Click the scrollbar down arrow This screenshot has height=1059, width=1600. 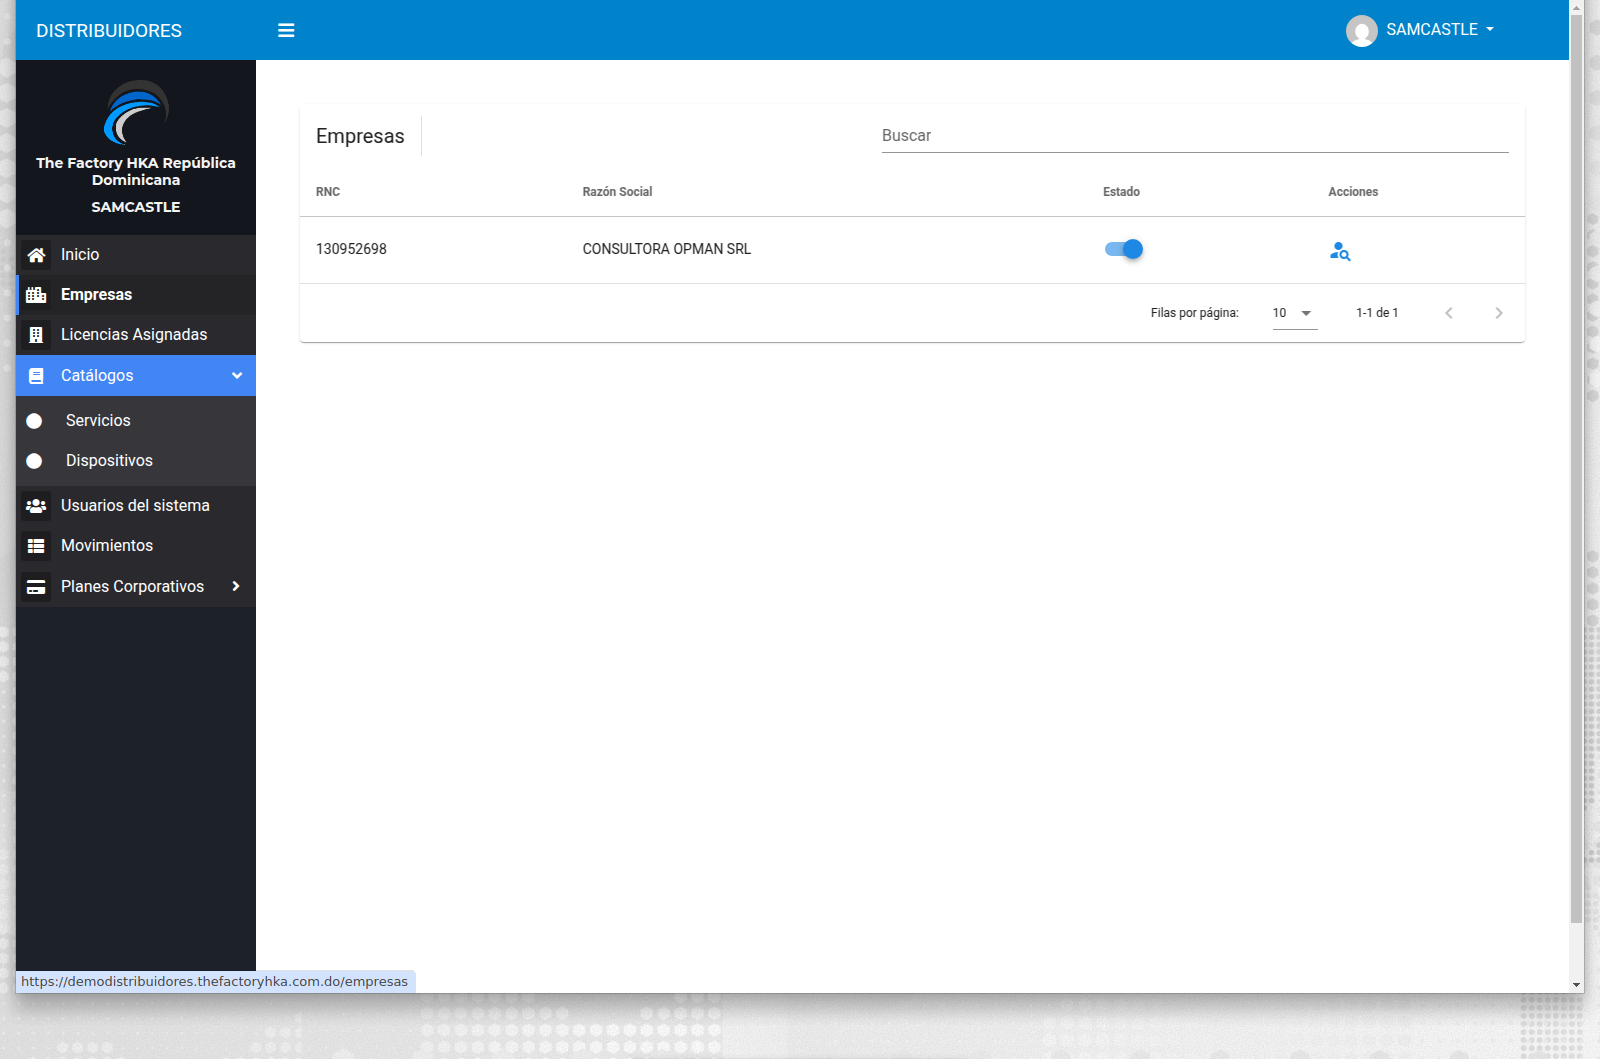[1577, 985]
